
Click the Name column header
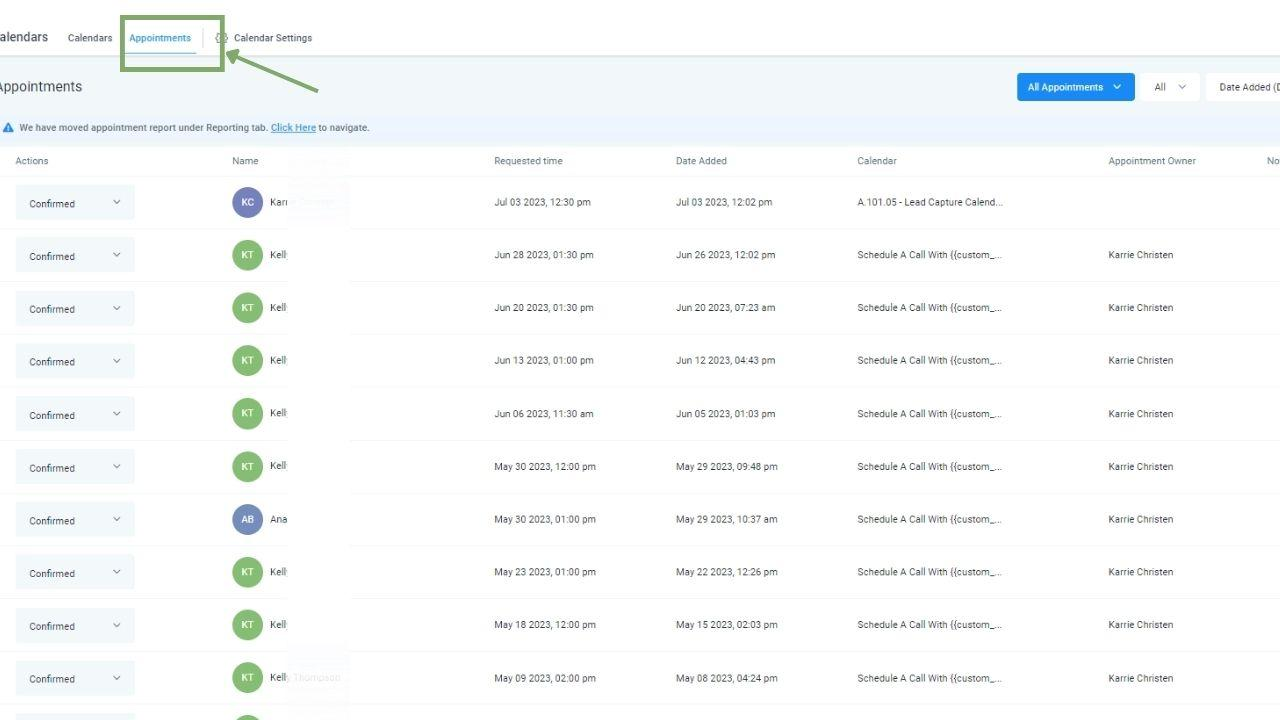point(245,161)
